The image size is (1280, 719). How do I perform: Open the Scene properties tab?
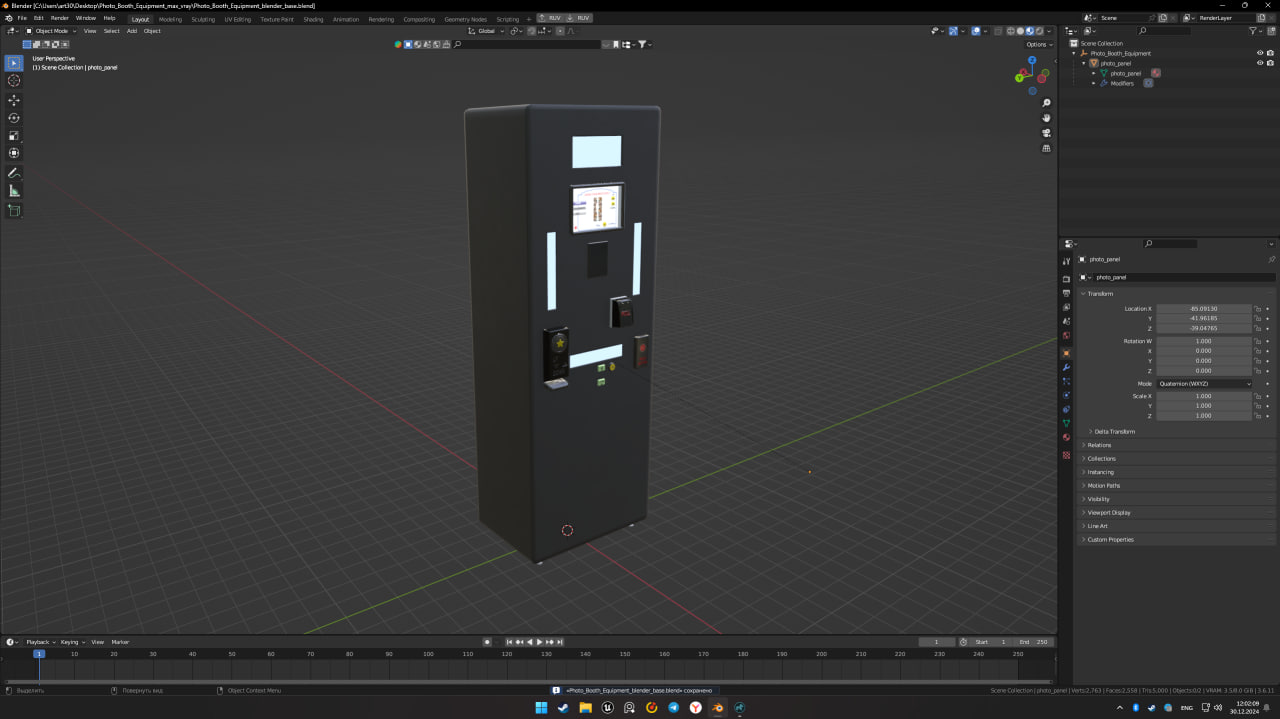tap(1066, 321)
